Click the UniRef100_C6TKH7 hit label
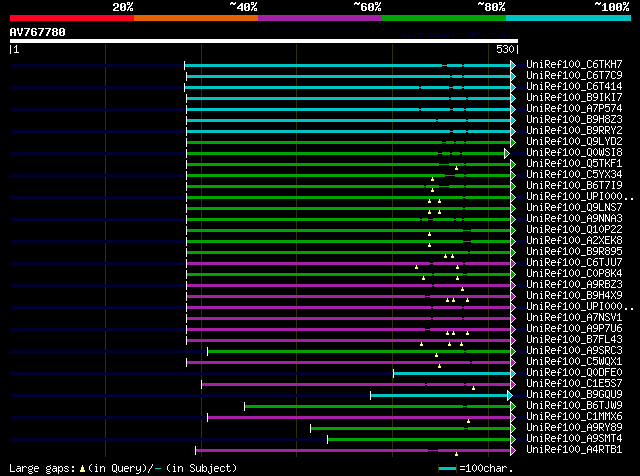Viewport: 640px width, 476px height. 574,65
